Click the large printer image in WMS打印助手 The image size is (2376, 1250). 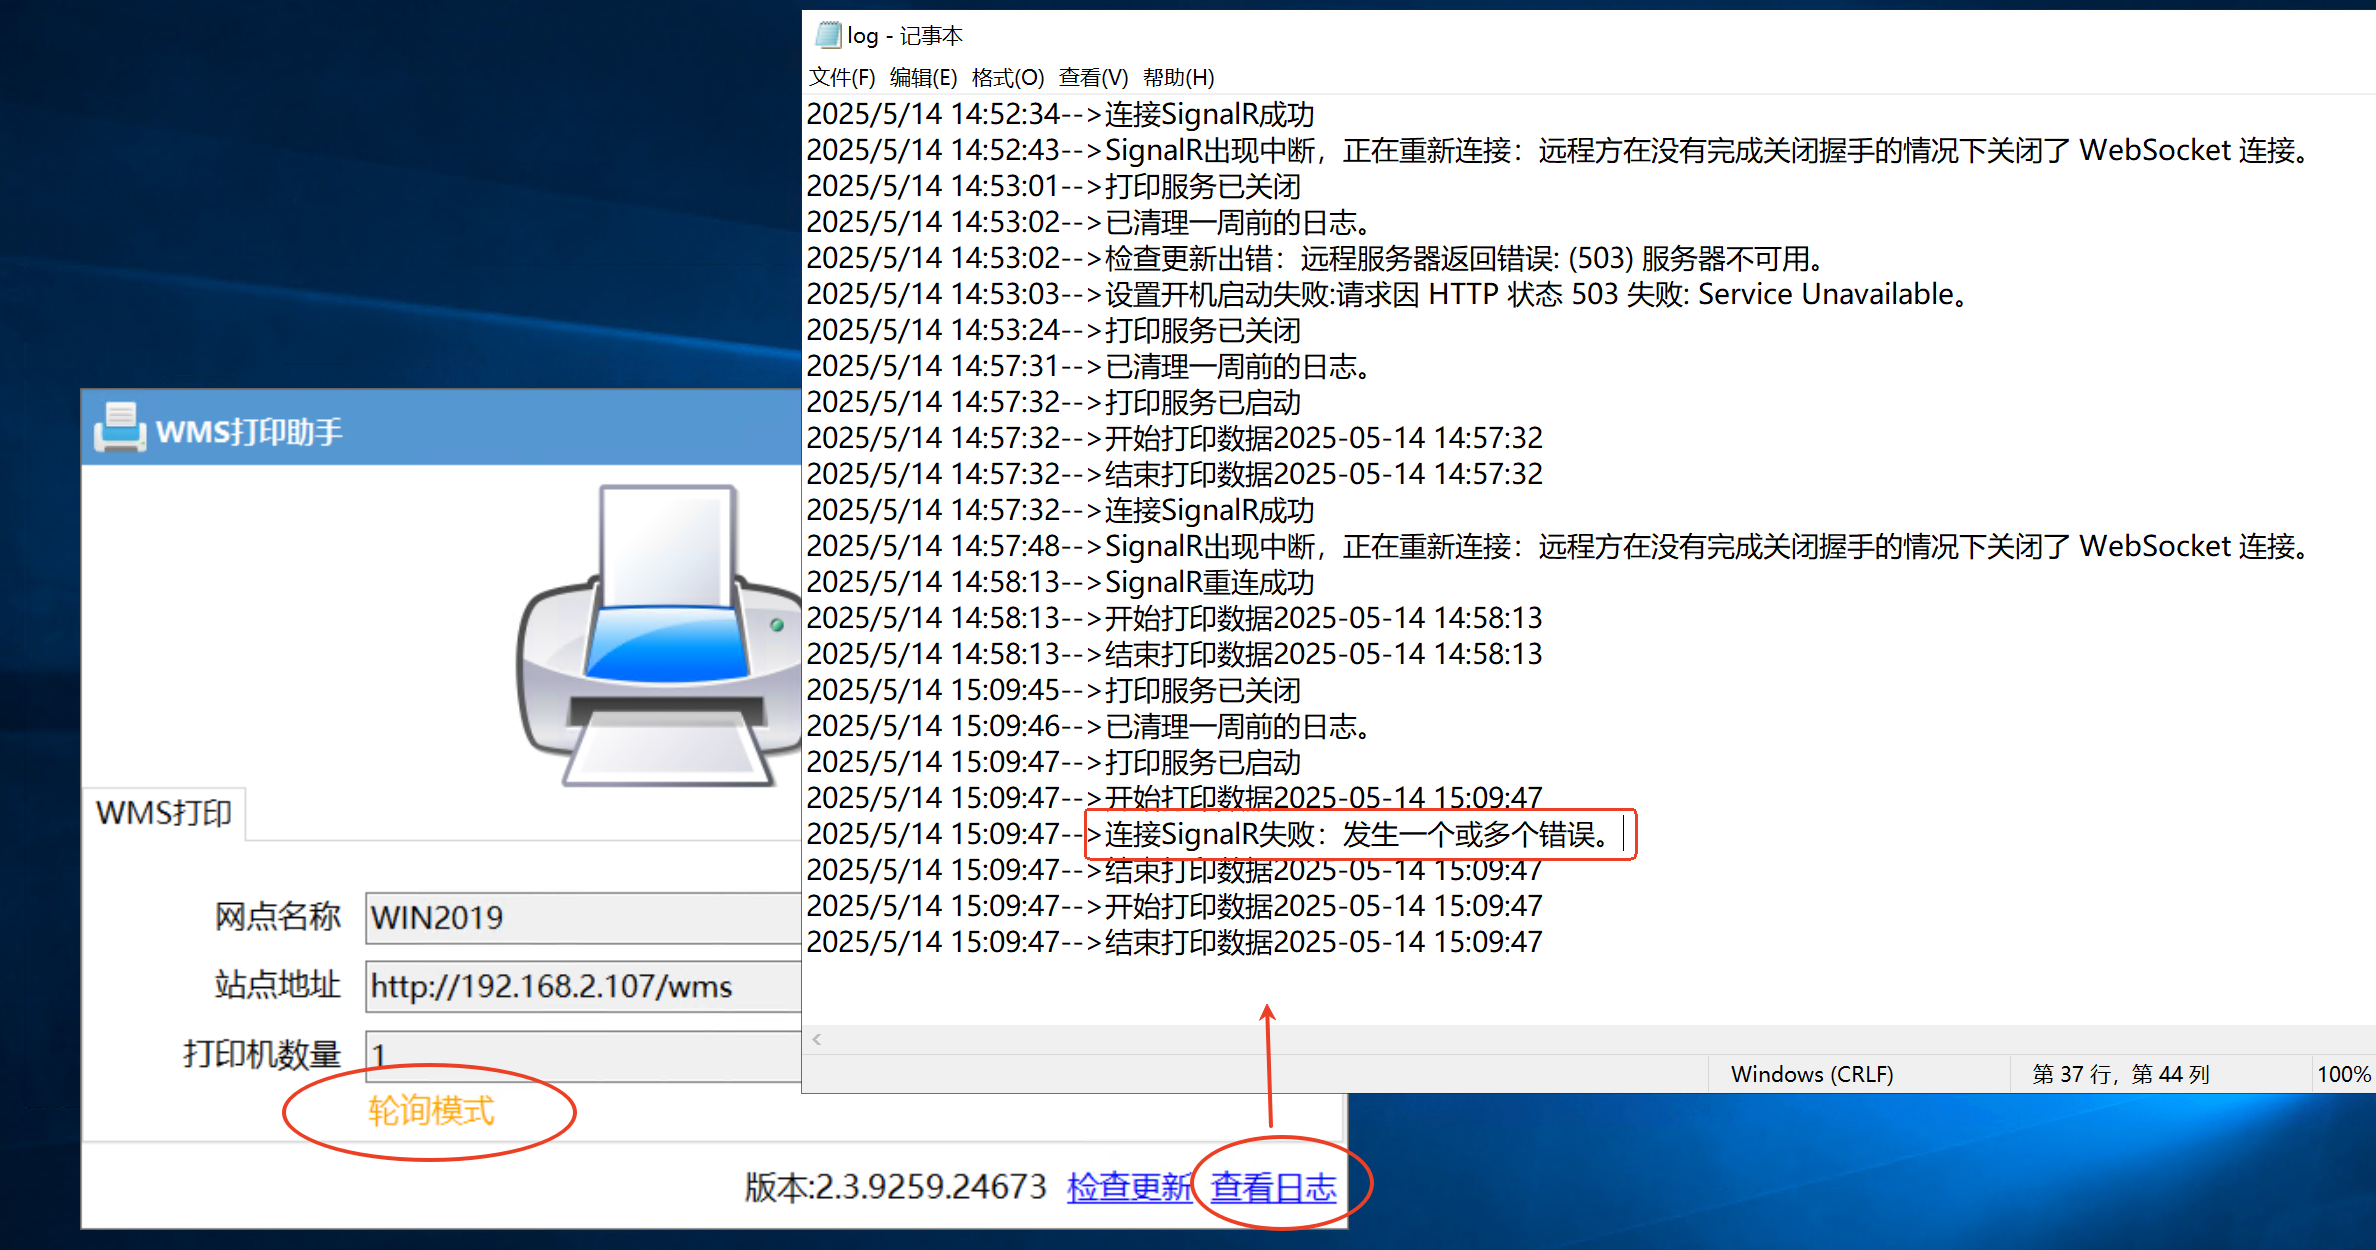click(x=659, y=636)
